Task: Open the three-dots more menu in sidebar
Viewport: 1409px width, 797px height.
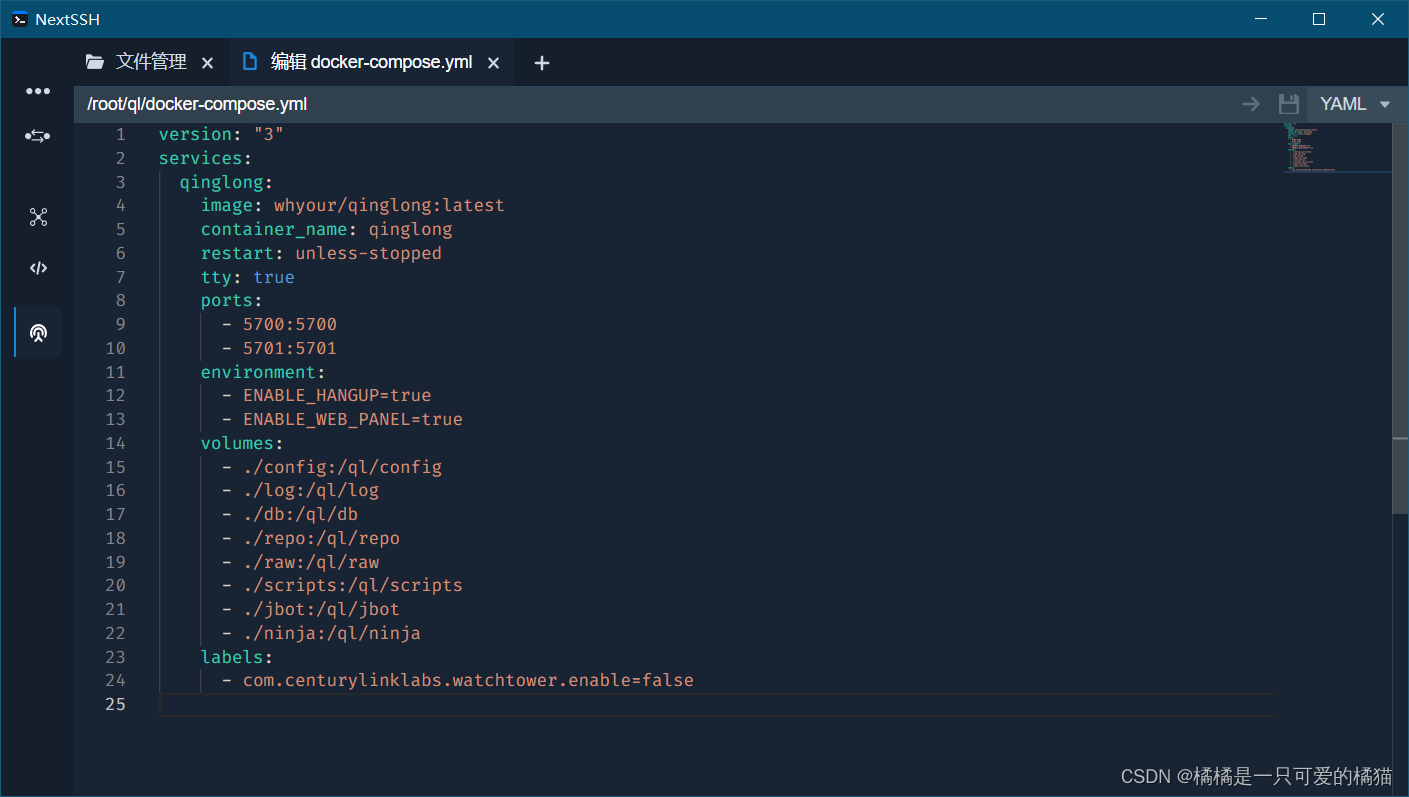Action: click(38, 91)
